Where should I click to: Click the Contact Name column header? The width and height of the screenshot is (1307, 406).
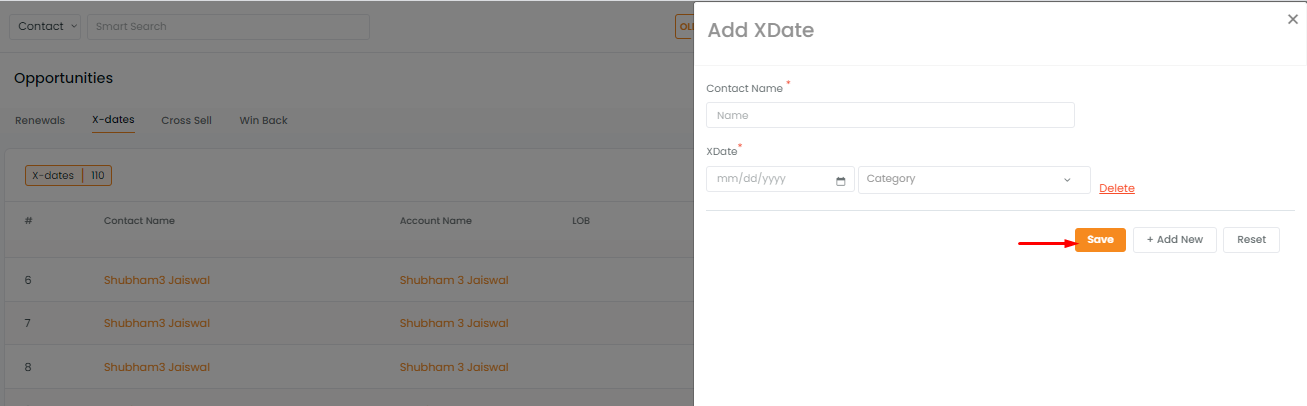point(139,221)
